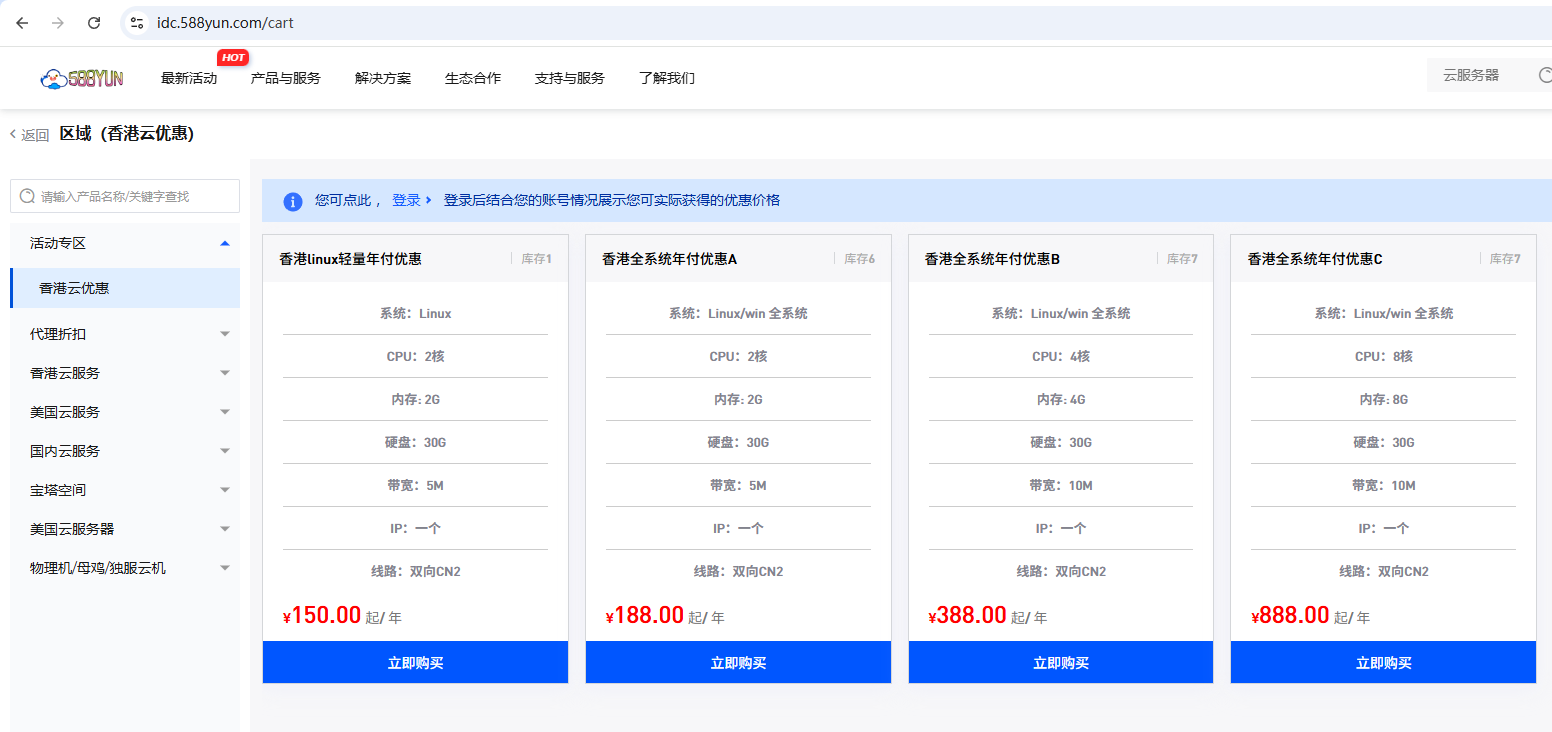Click the 返回 link at top left
1552x732 pixels.
[34, 132]
